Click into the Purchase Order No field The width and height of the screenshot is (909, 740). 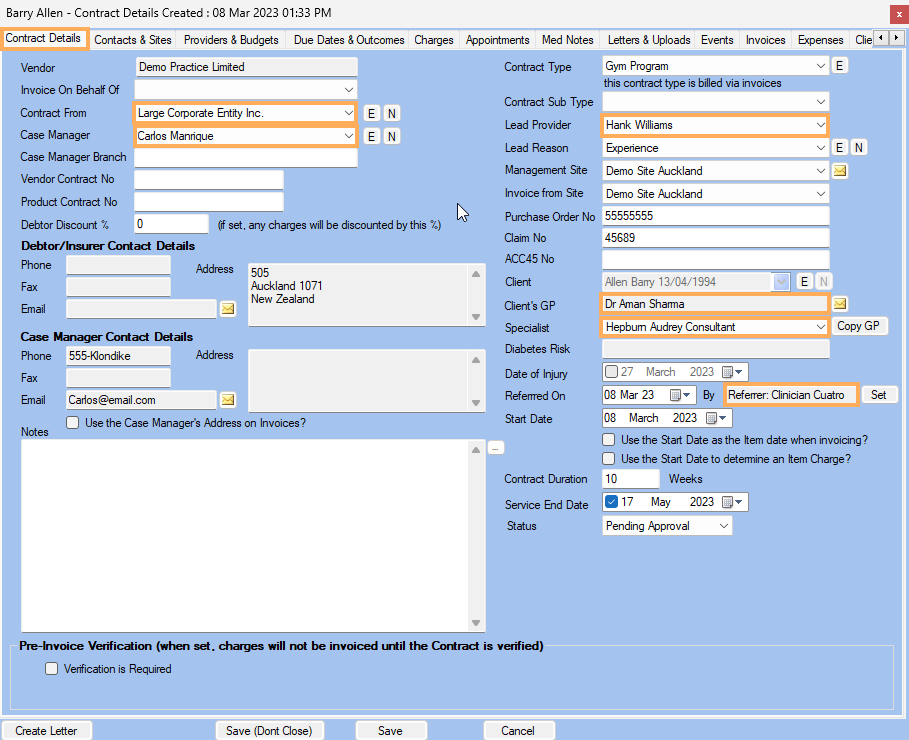715,217
